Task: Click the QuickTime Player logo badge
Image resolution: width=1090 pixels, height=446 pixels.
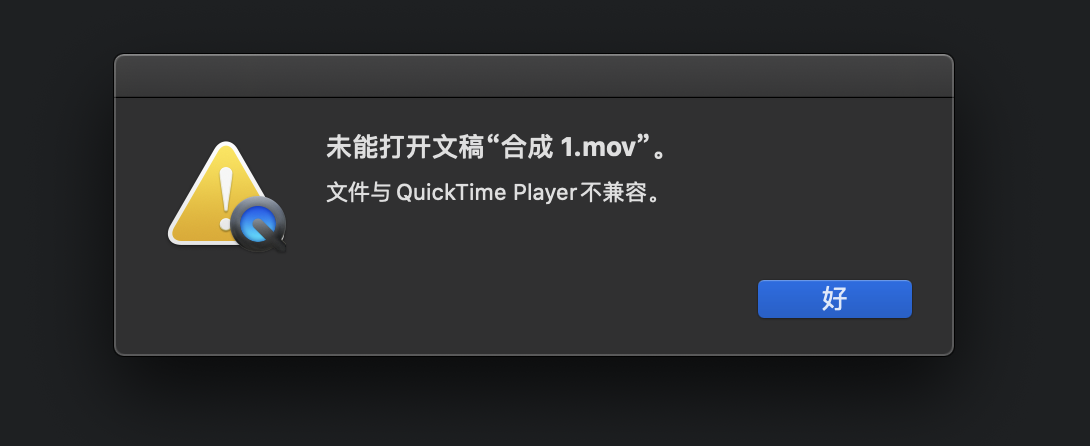Action: coord(259,224)
